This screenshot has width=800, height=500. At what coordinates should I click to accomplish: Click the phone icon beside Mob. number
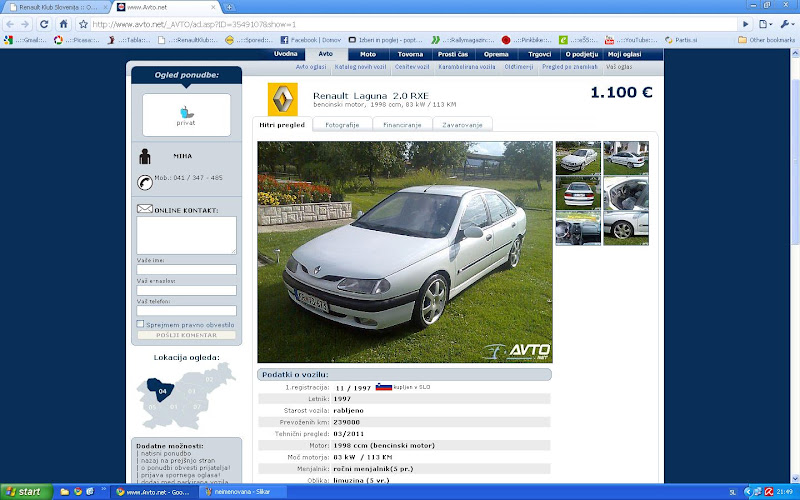click(x=145, y=182)
